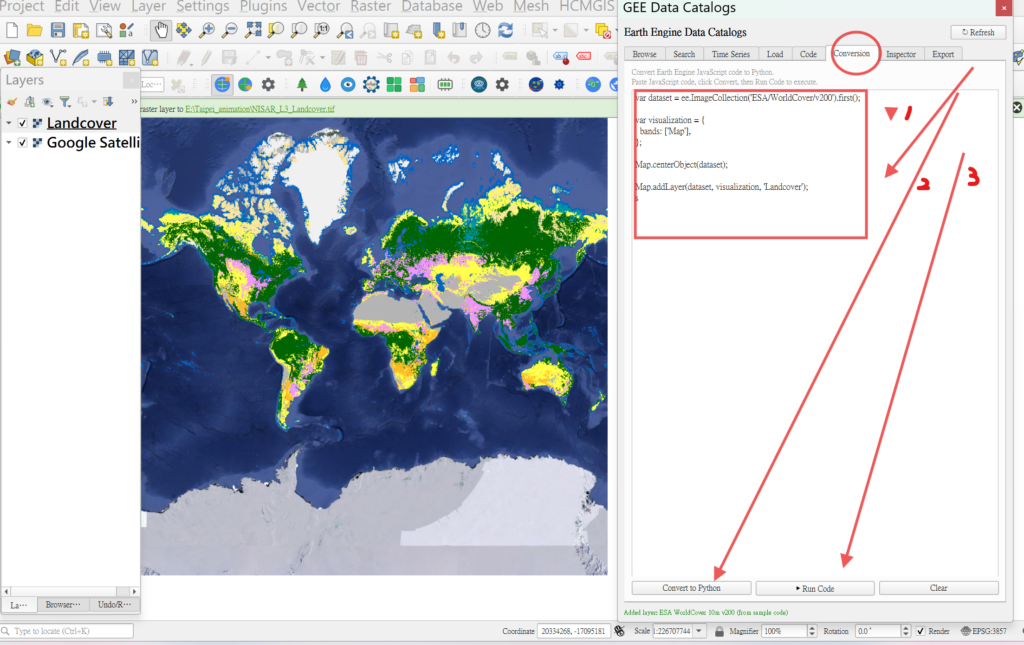This screenshot has height=645, width=1024.
Task: Toggle Landcover layer visibility checkbox
Action: pos(22,123)
